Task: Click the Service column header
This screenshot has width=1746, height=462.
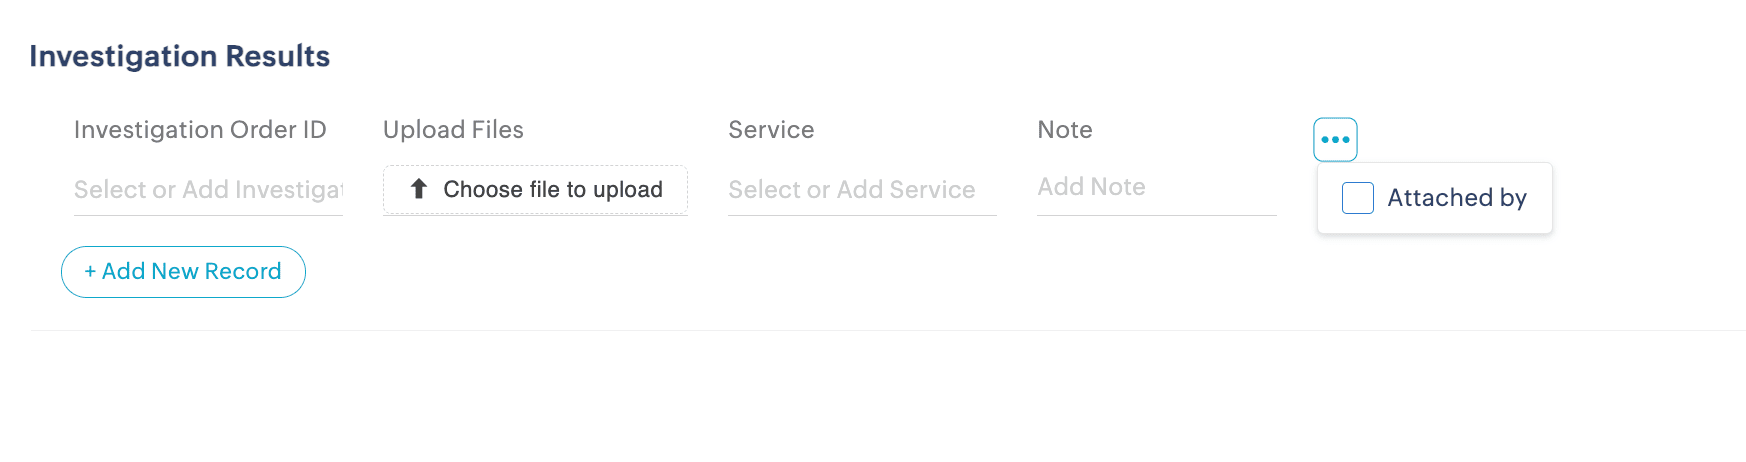Action: (x=771, y=130)
